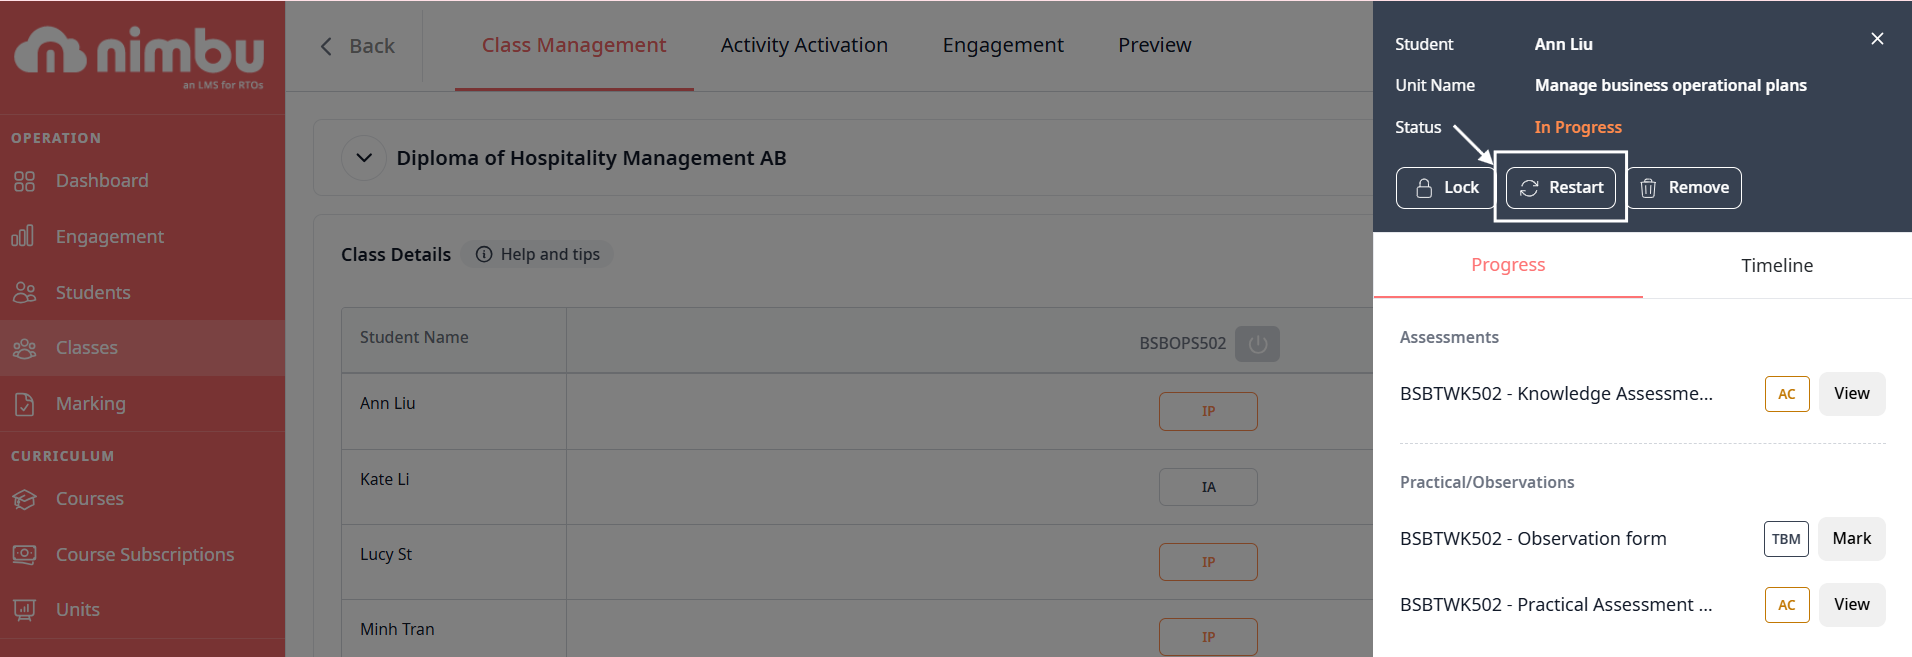Remove the student from unit
The image size is (1912, 657).
(x=1685, y=188)
